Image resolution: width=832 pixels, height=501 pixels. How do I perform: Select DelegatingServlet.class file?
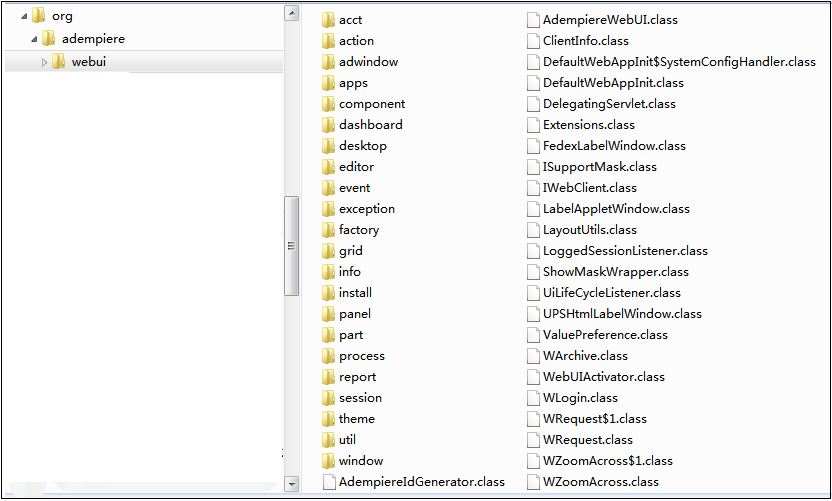[x=601, y=104]
